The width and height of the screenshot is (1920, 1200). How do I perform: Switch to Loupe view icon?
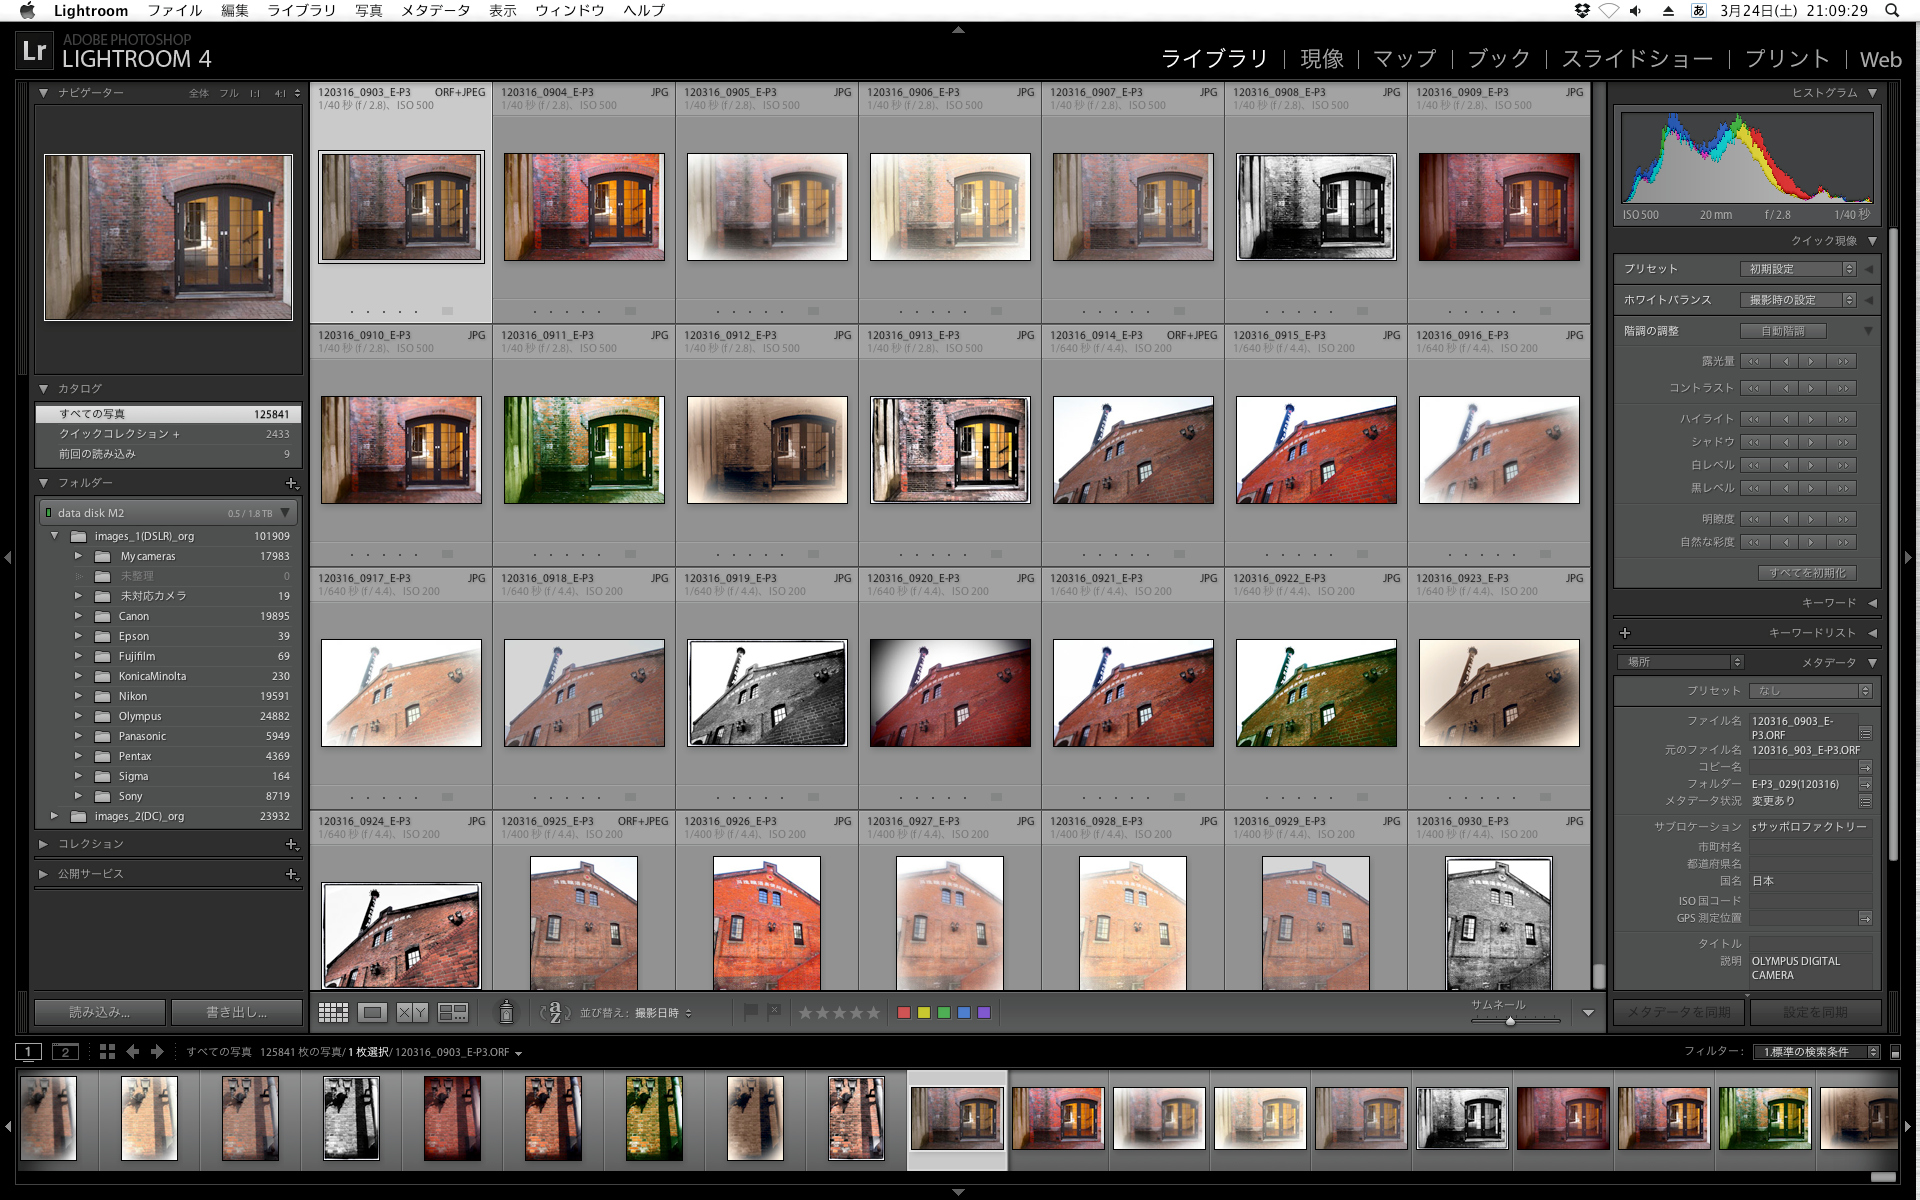coord(372,1013)
